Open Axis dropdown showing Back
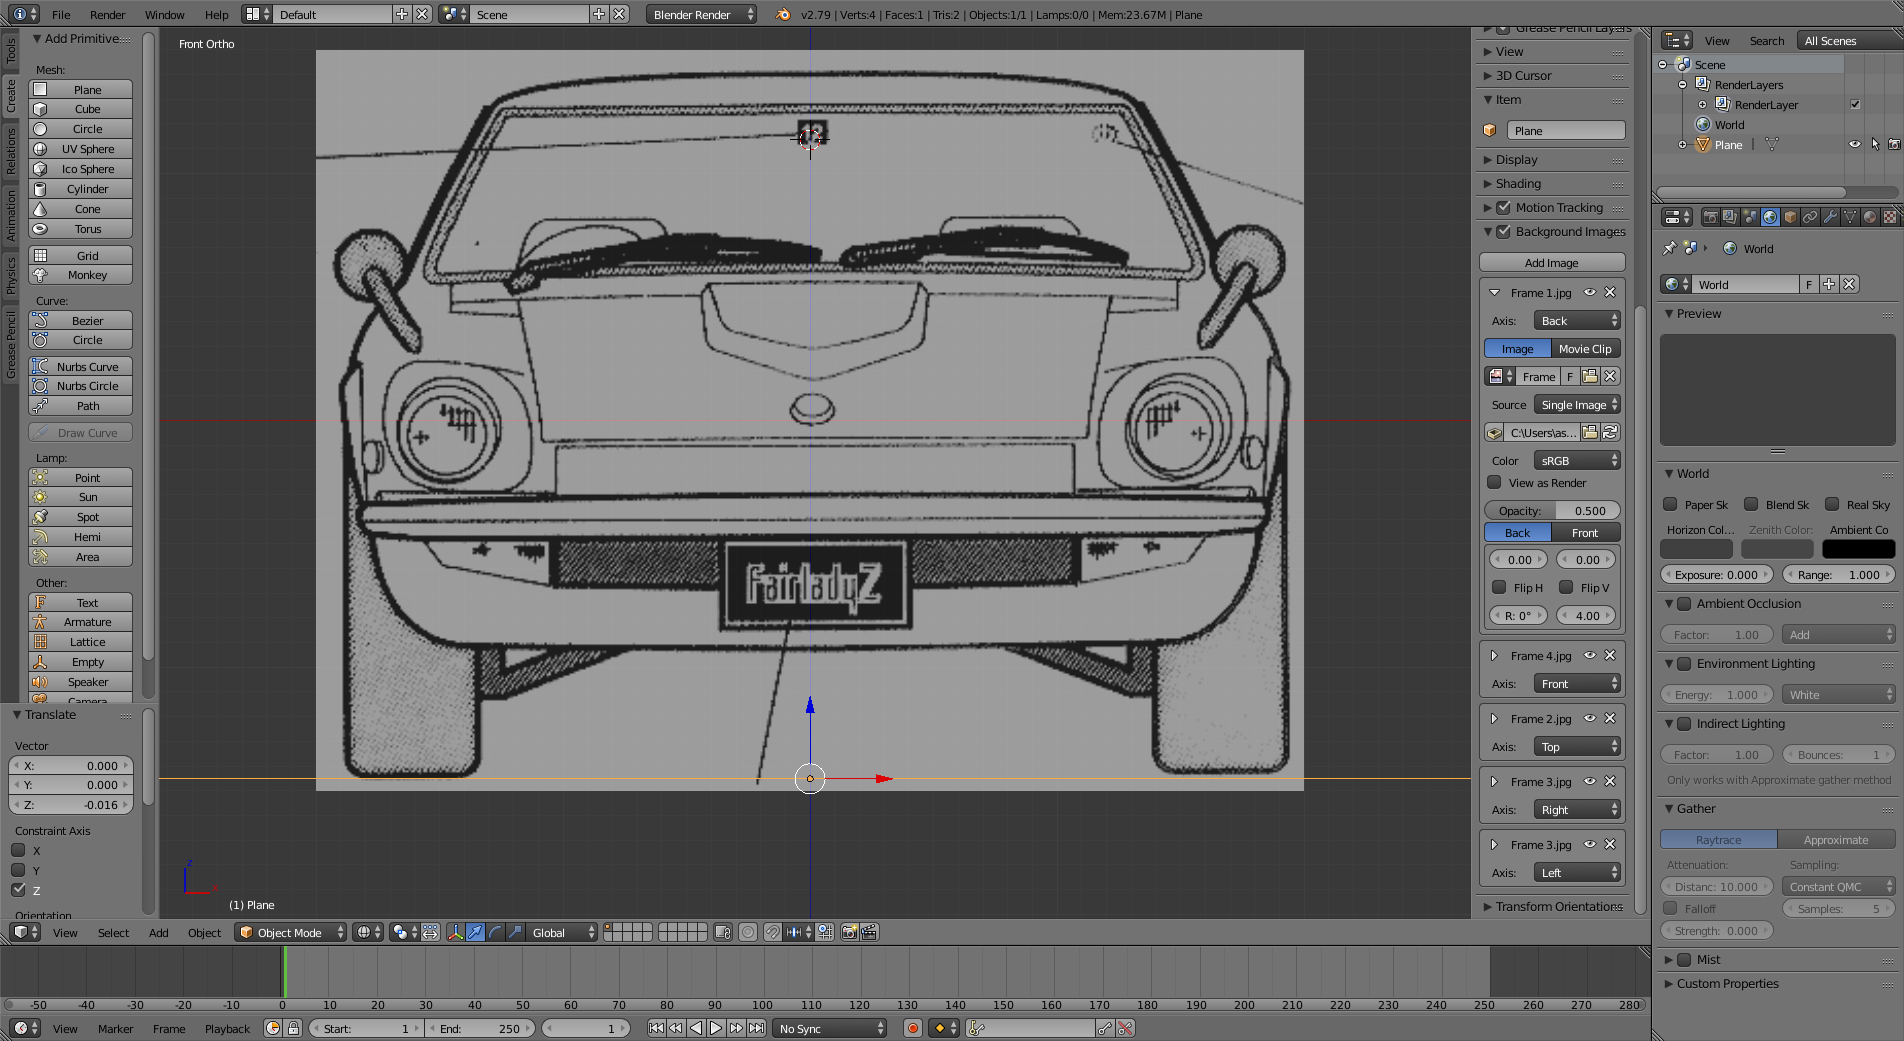This screenshot has height=1041, width=1904. (1577, 320)
